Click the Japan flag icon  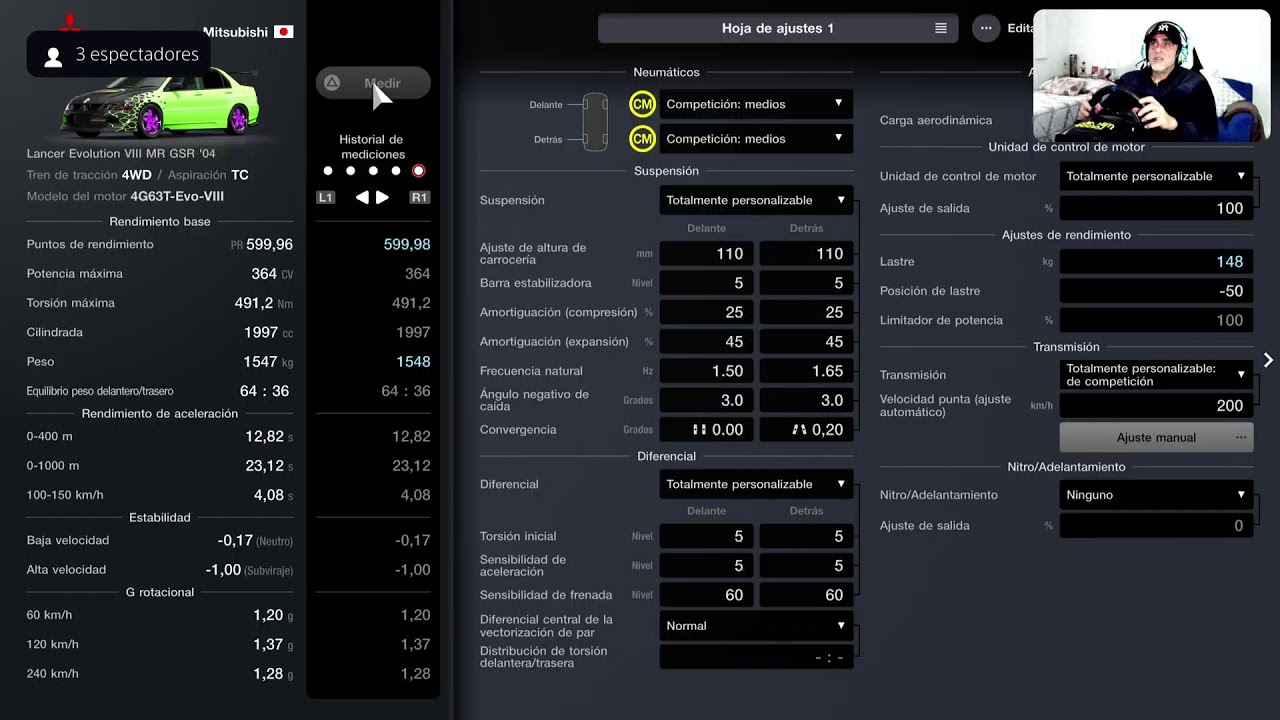(284, 32)
